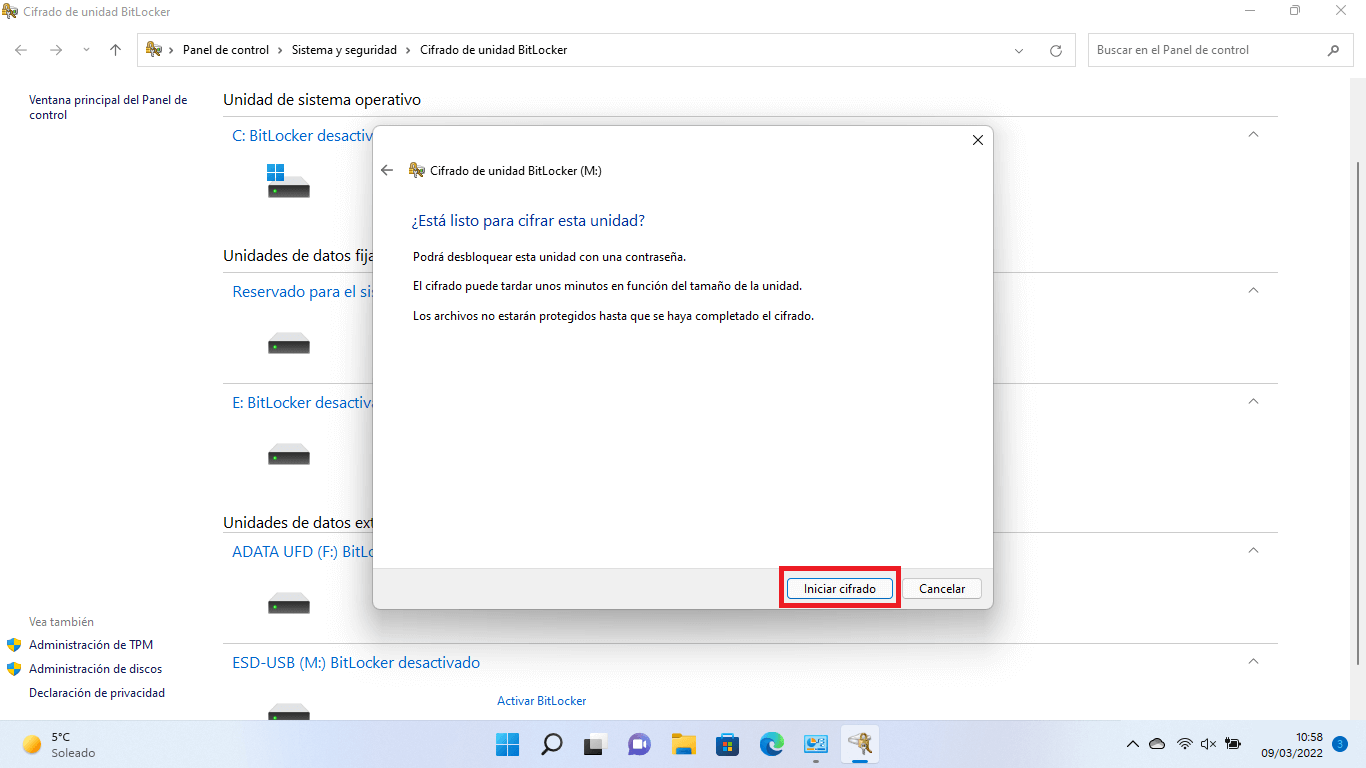Navigate forward in the Control Panel window

pos(56,50)
